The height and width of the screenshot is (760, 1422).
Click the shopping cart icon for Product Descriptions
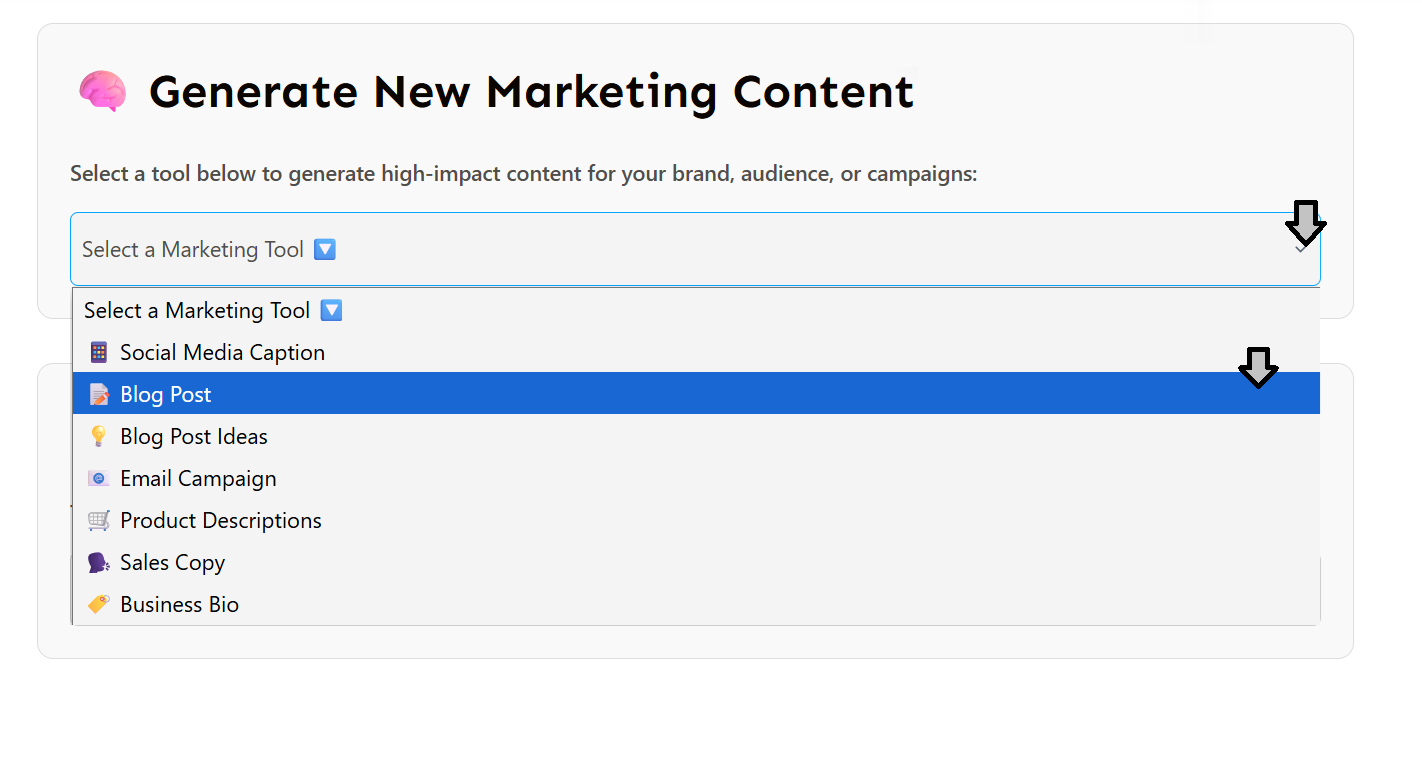(98, 521)
